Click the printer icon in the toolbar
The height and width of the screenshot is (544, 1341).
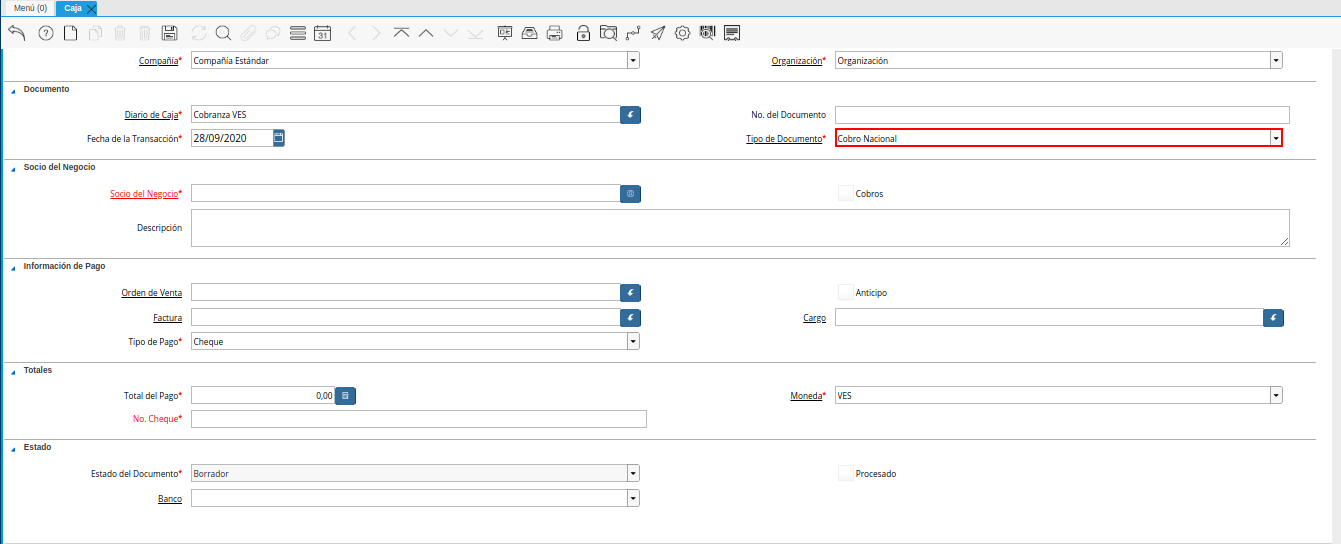(x=554, y=33)
